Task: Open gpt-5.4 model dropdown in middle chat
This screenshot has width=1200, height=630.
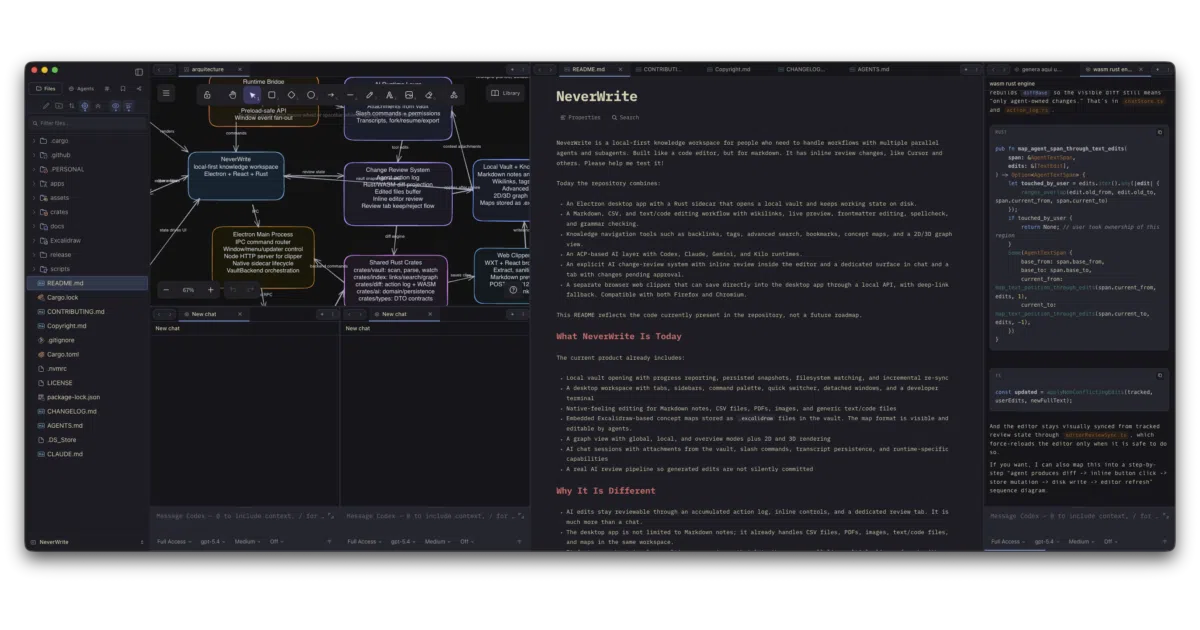Action: coord(403,542)
